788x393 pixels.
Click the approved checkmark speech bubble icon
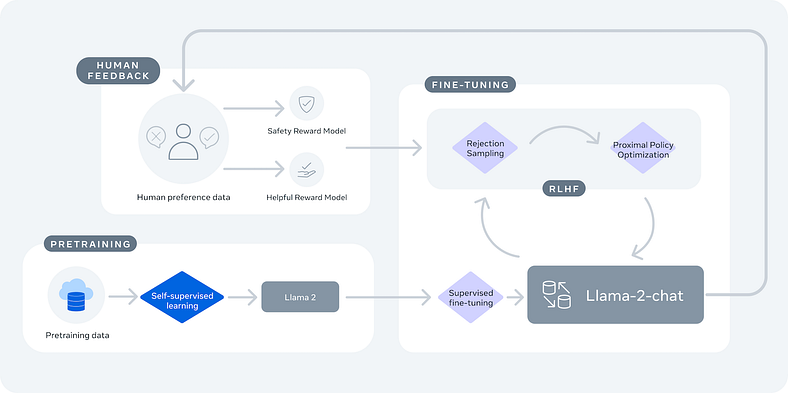209,137
